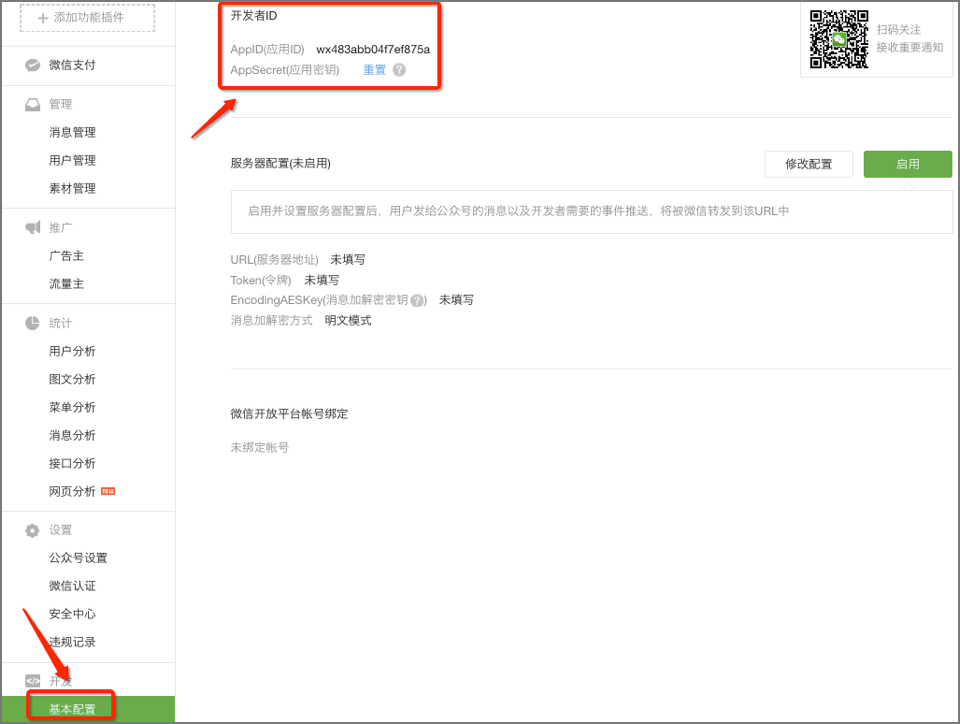Go to 广告主 under 推广

[66, 256]
